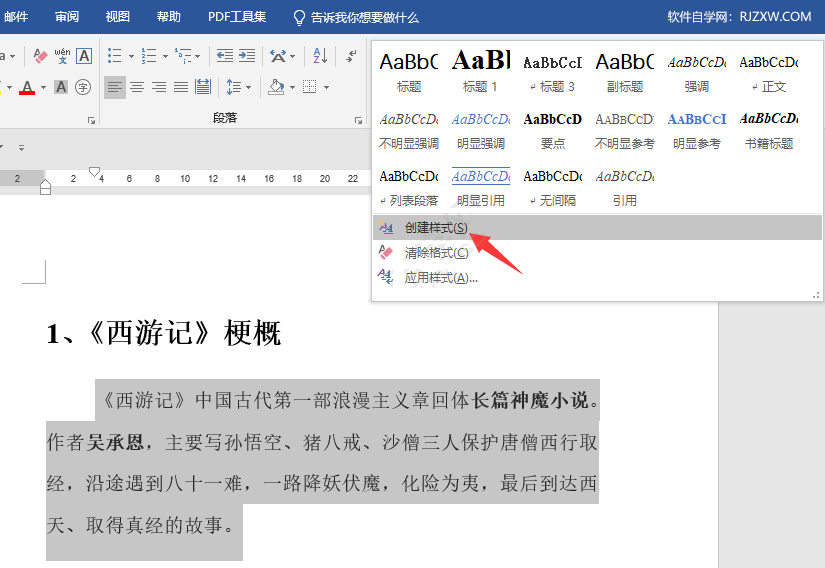Click the first line indent marker on ruler
The height and width of the screenshot is (568, 825).
point(94,171)
